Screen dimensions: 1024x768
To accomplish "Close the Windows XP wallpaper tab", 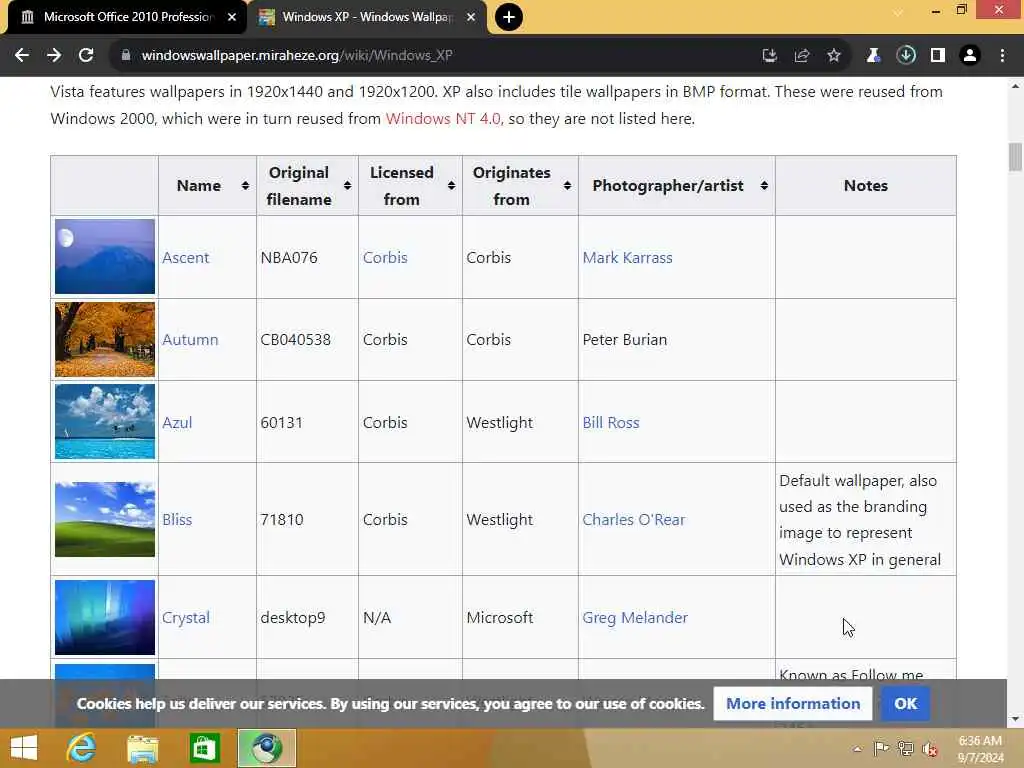I will (x=471, y=17).
